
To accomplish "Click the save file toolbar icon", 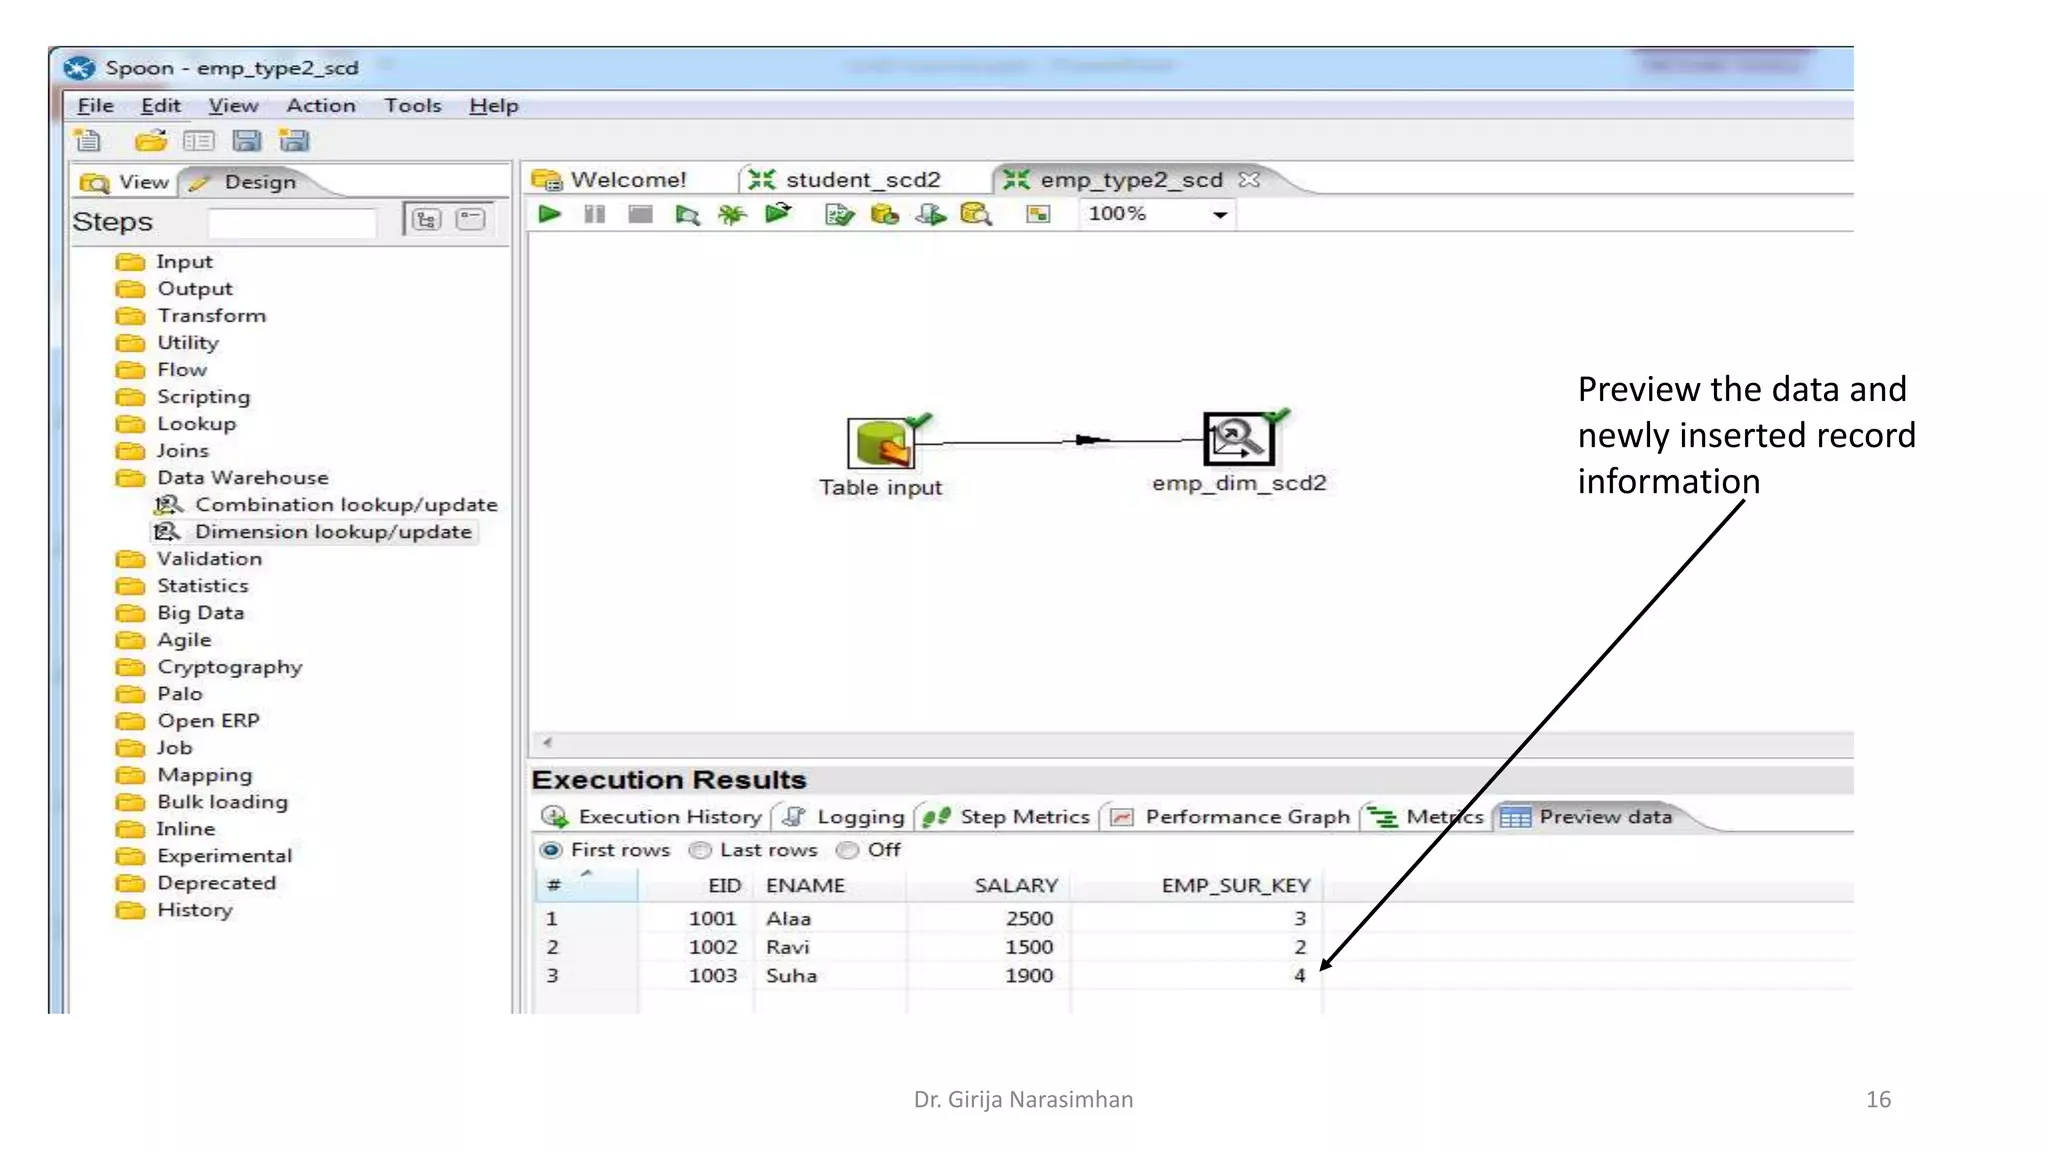I will [246, 141].
